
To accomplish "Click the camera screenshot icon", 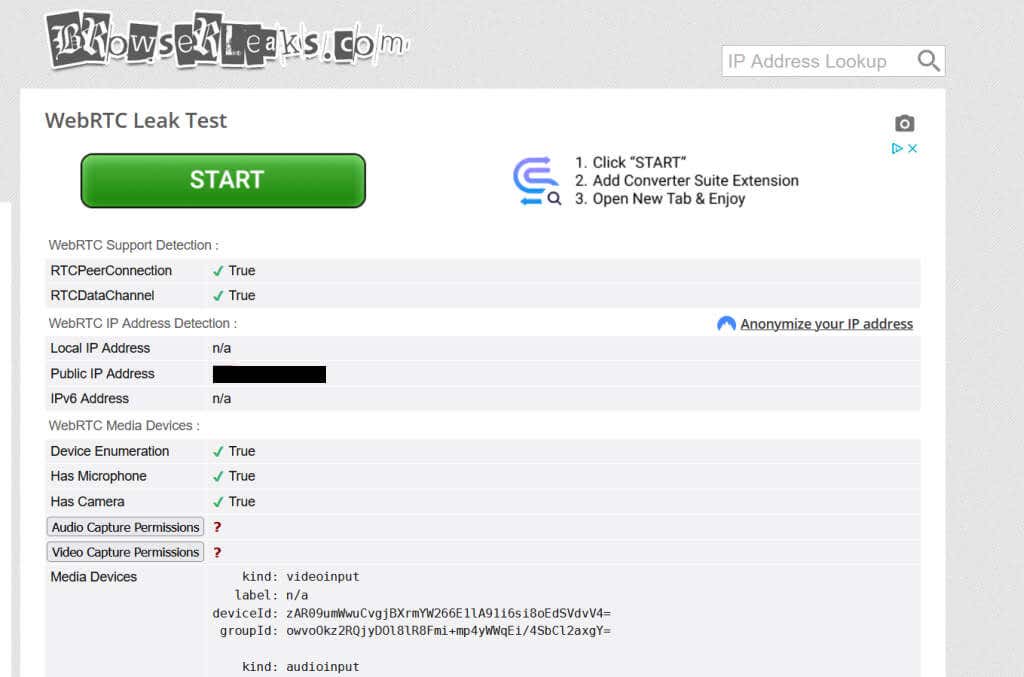I will (x=904, y=124).
